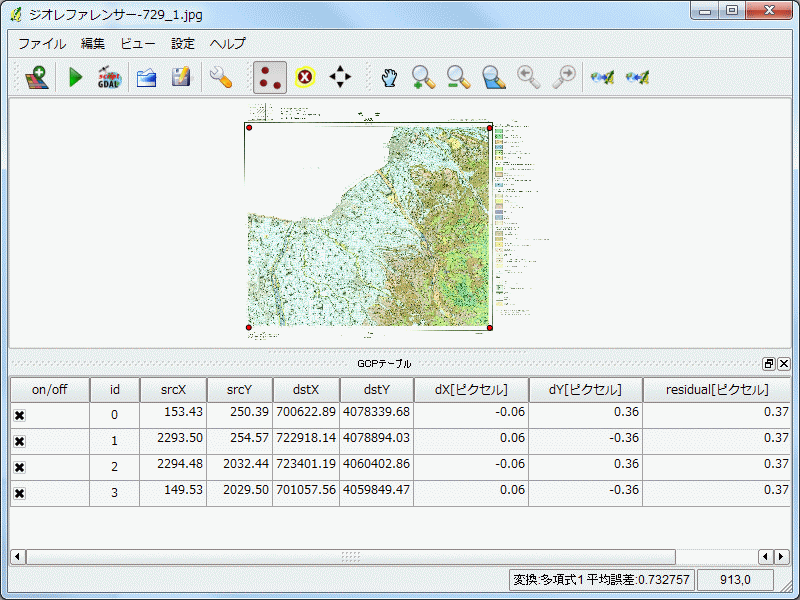Click the srcX column header
The image size is (800, 600).
tap(172, 390)
